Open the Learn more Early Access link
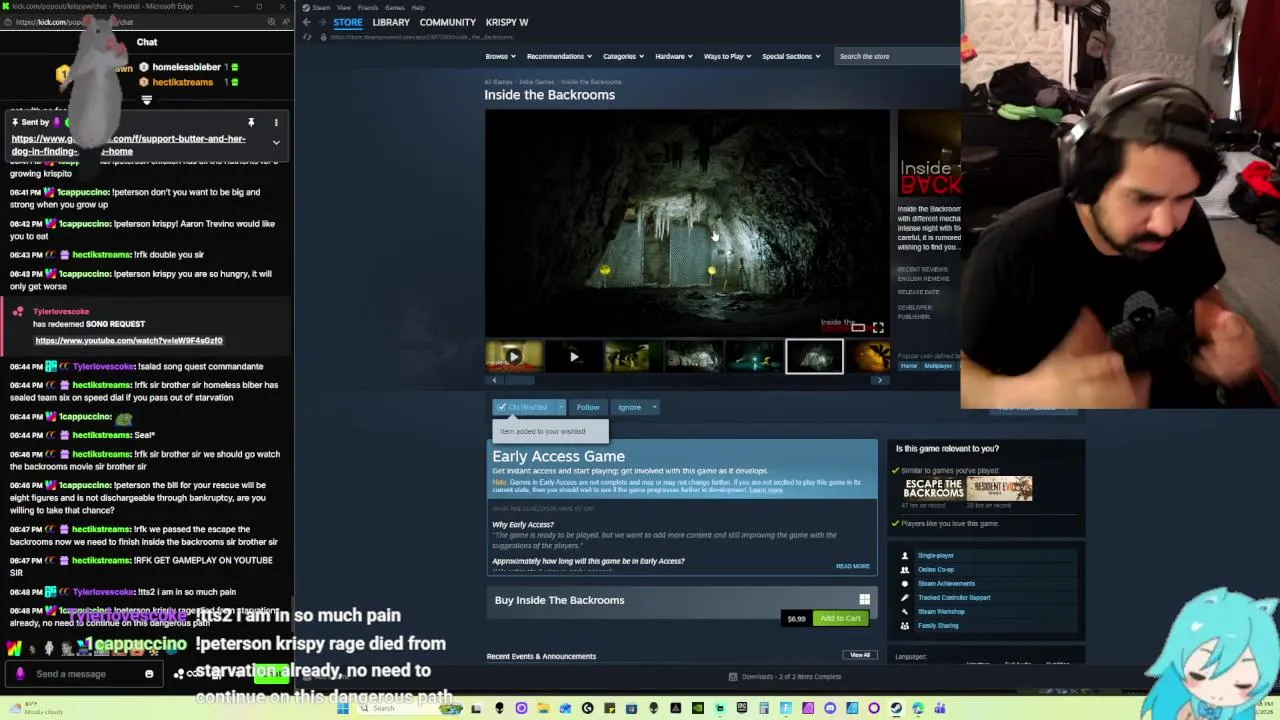This screenshot has width=1280, height=720. tap(766, 490)
